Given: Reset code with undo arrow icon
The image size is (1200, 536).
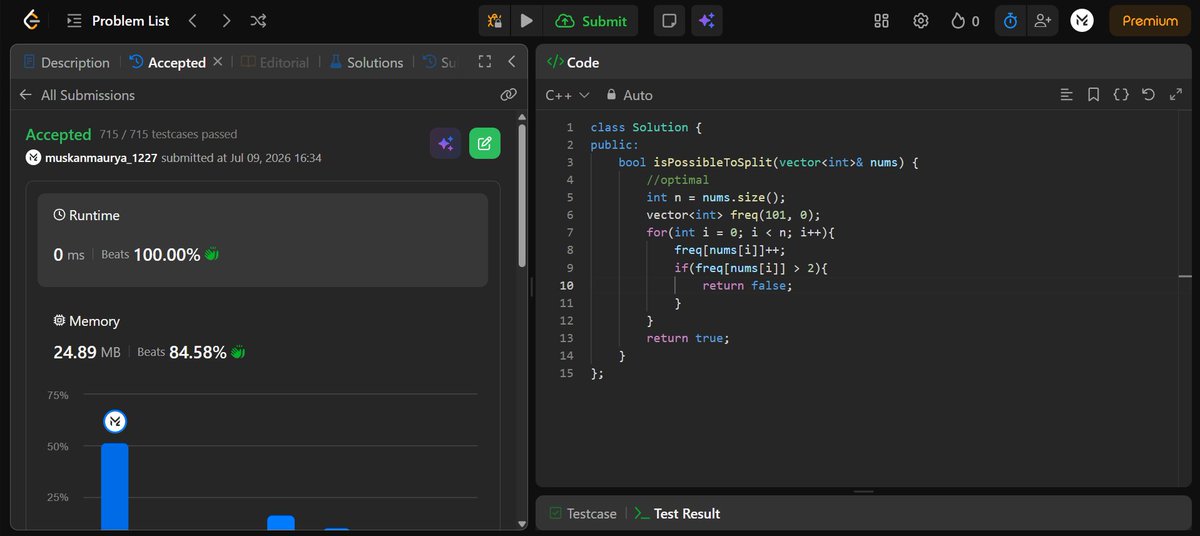Looking at the screenshot, I should [1148, 95].
